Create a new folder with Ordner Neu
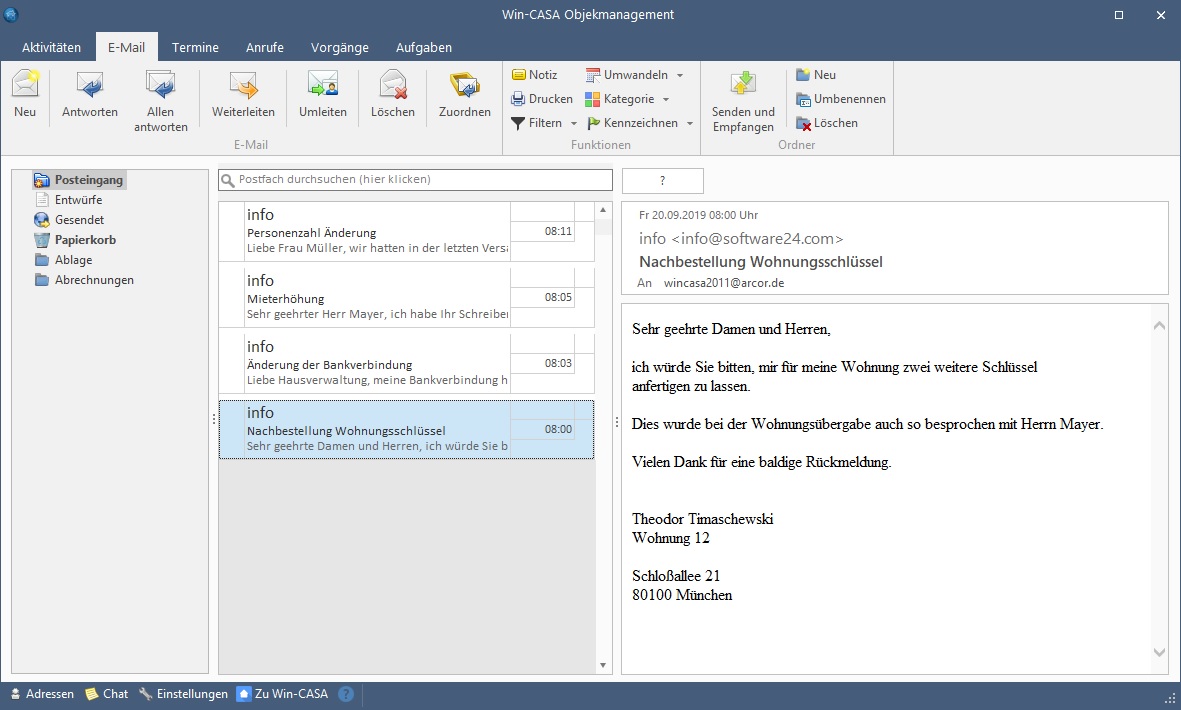The image size is (1181, 710). point(816,75)
